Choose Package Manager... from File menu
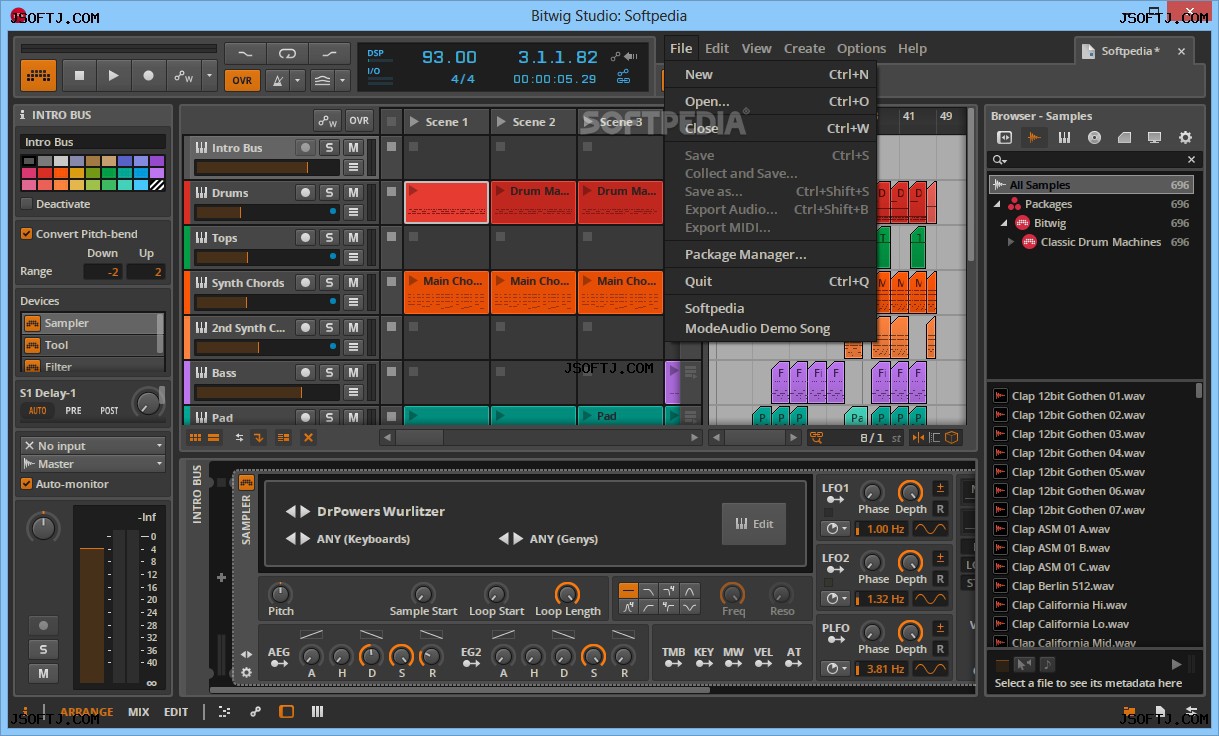 [x=770, y=254]
